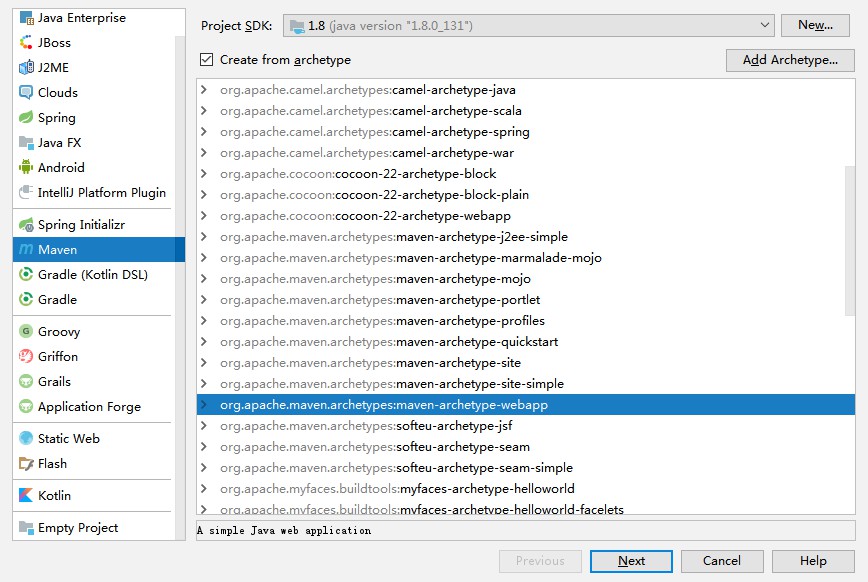Click the Java FX folder icon

pyautogui.click(x=26, y=142)
